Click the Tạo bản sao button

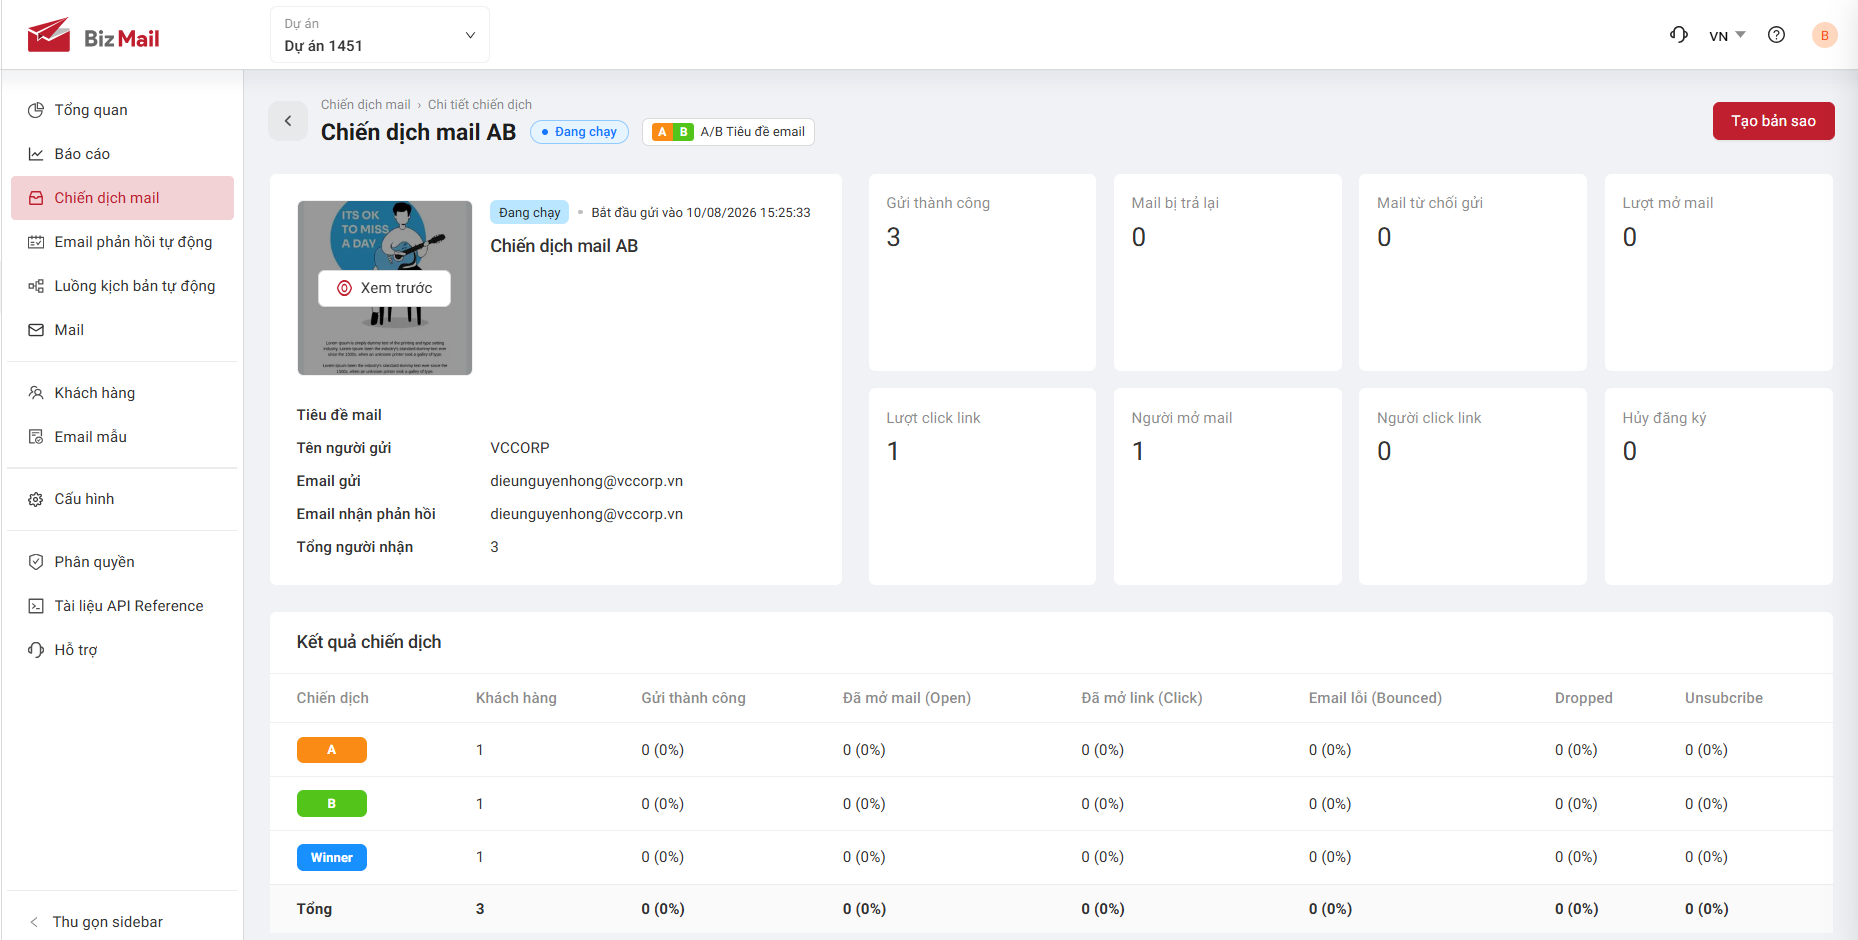click(1773, 121)
